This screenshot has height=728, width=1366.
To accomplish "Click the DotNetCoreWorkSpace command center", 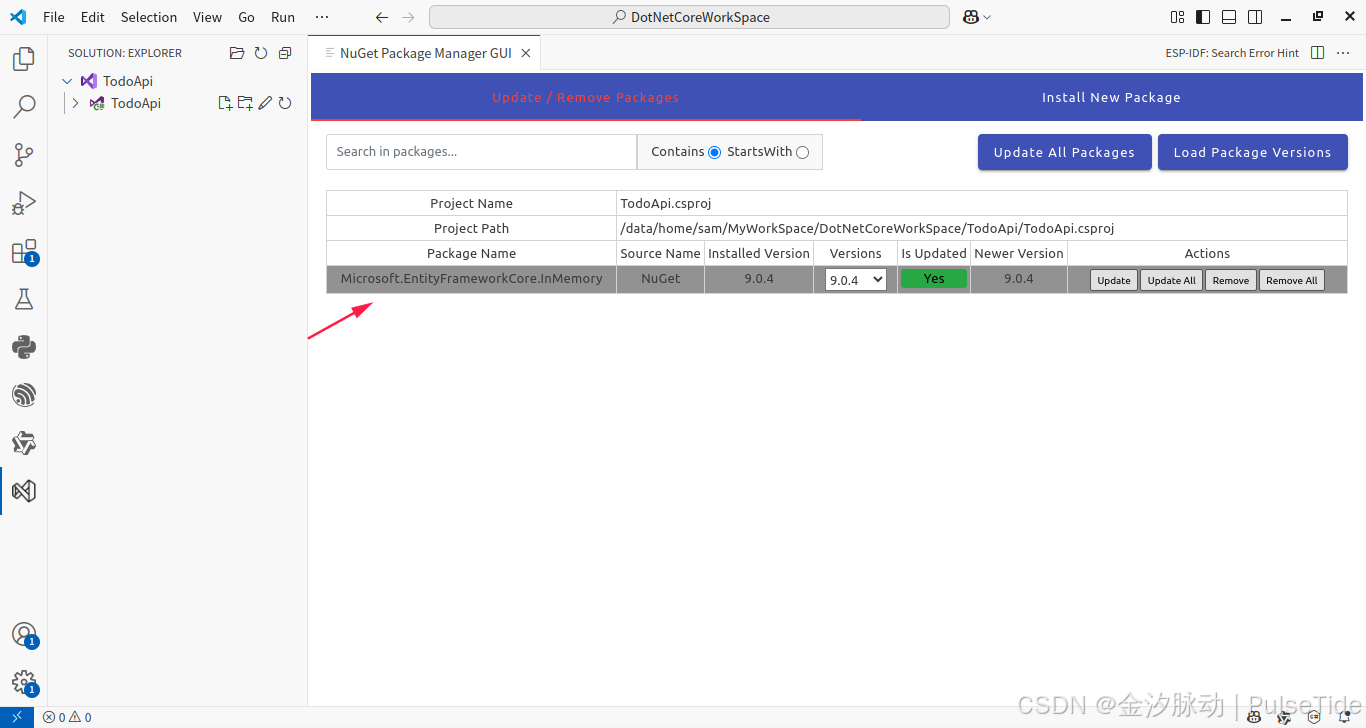I will pyautogui.click(x=689, y=17).
